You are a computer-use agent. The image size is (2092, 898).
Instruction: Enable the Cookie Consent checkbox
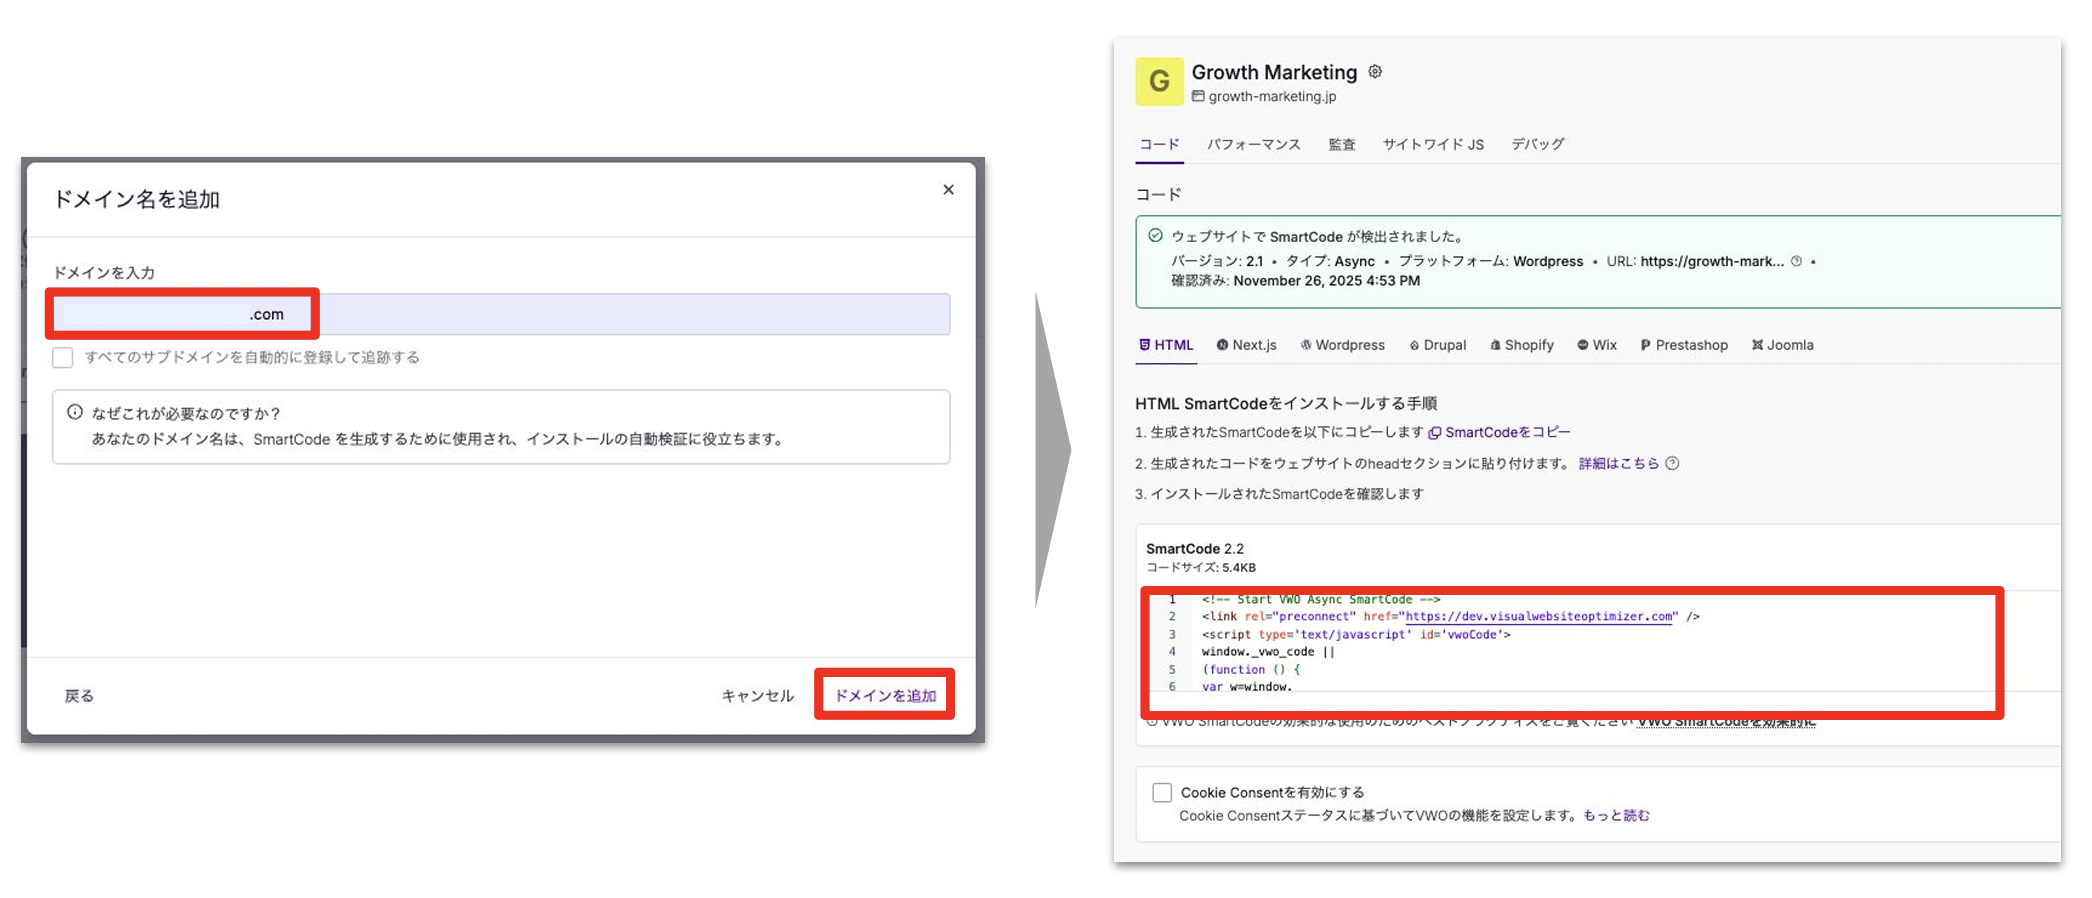(x=1162, y=793)
